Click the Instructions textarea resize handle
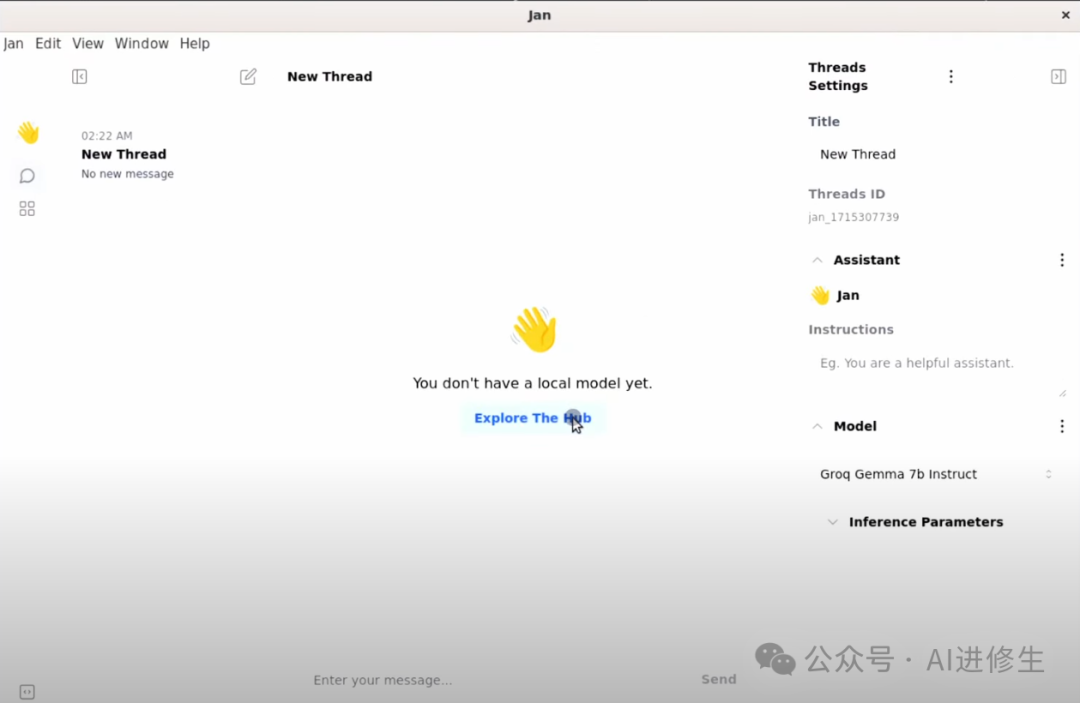The height and width of the screenshot is (703, 1080). (x=1062, y=393)
